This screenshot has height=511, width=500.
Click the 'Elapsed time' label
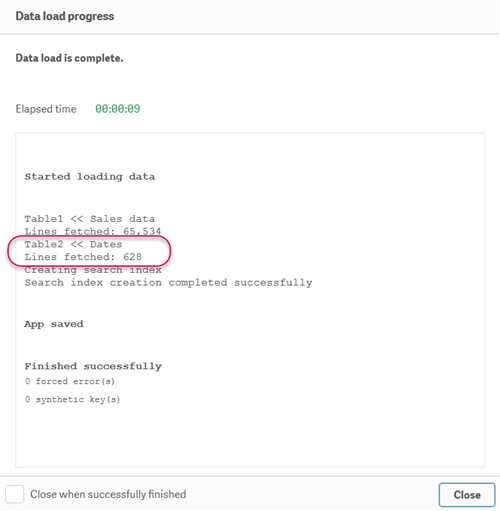pos(46,109)
